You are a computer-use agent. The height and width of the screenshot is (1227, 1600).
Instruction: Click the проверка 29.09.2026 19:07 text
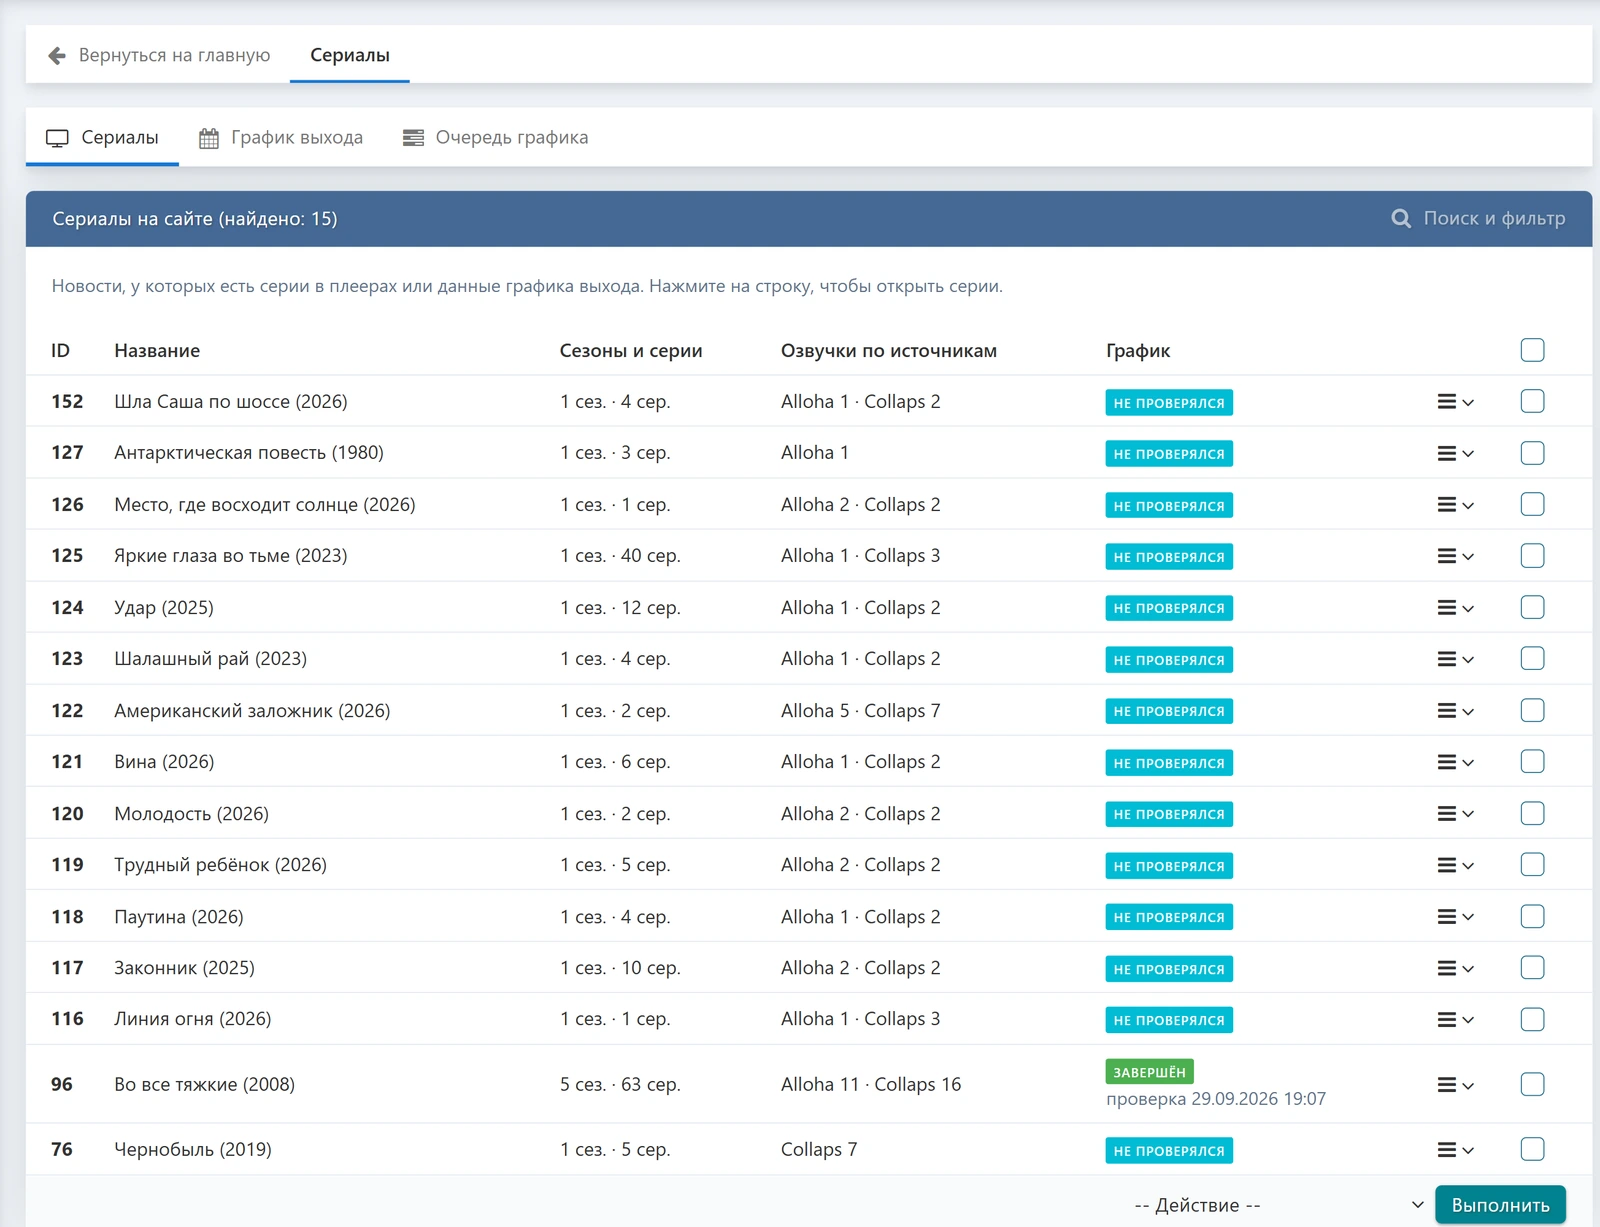click(x=1216, y=1099)
